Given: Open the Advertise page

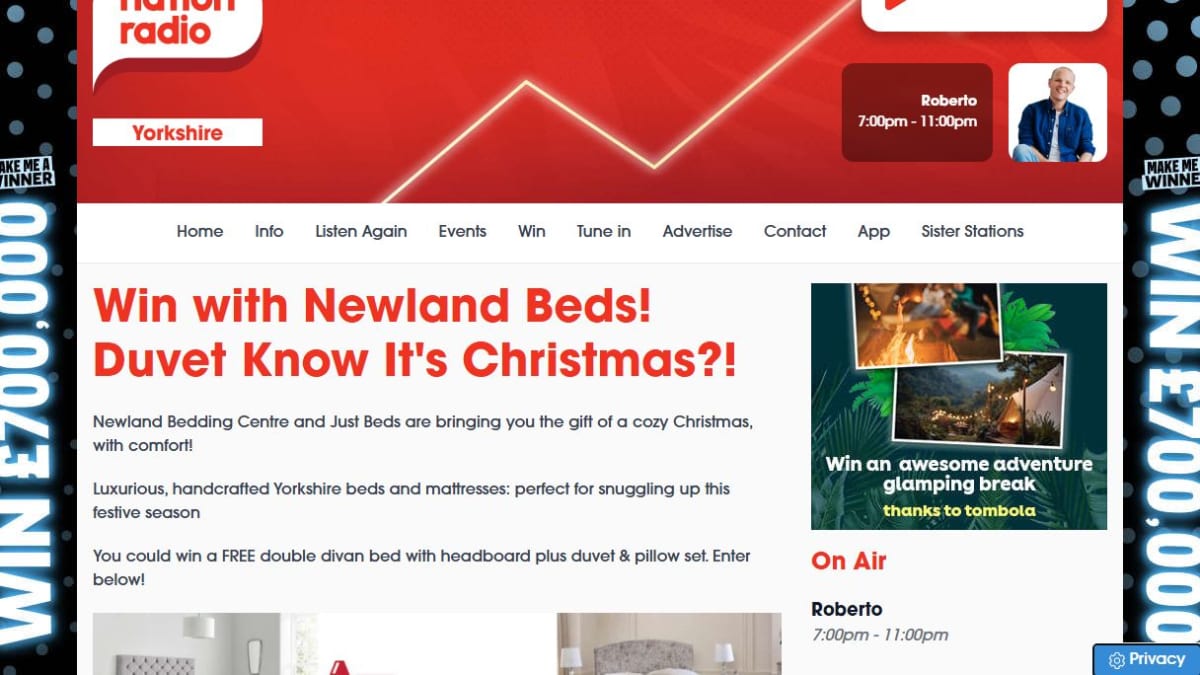Looking at the screenshot, I should 697,231.
